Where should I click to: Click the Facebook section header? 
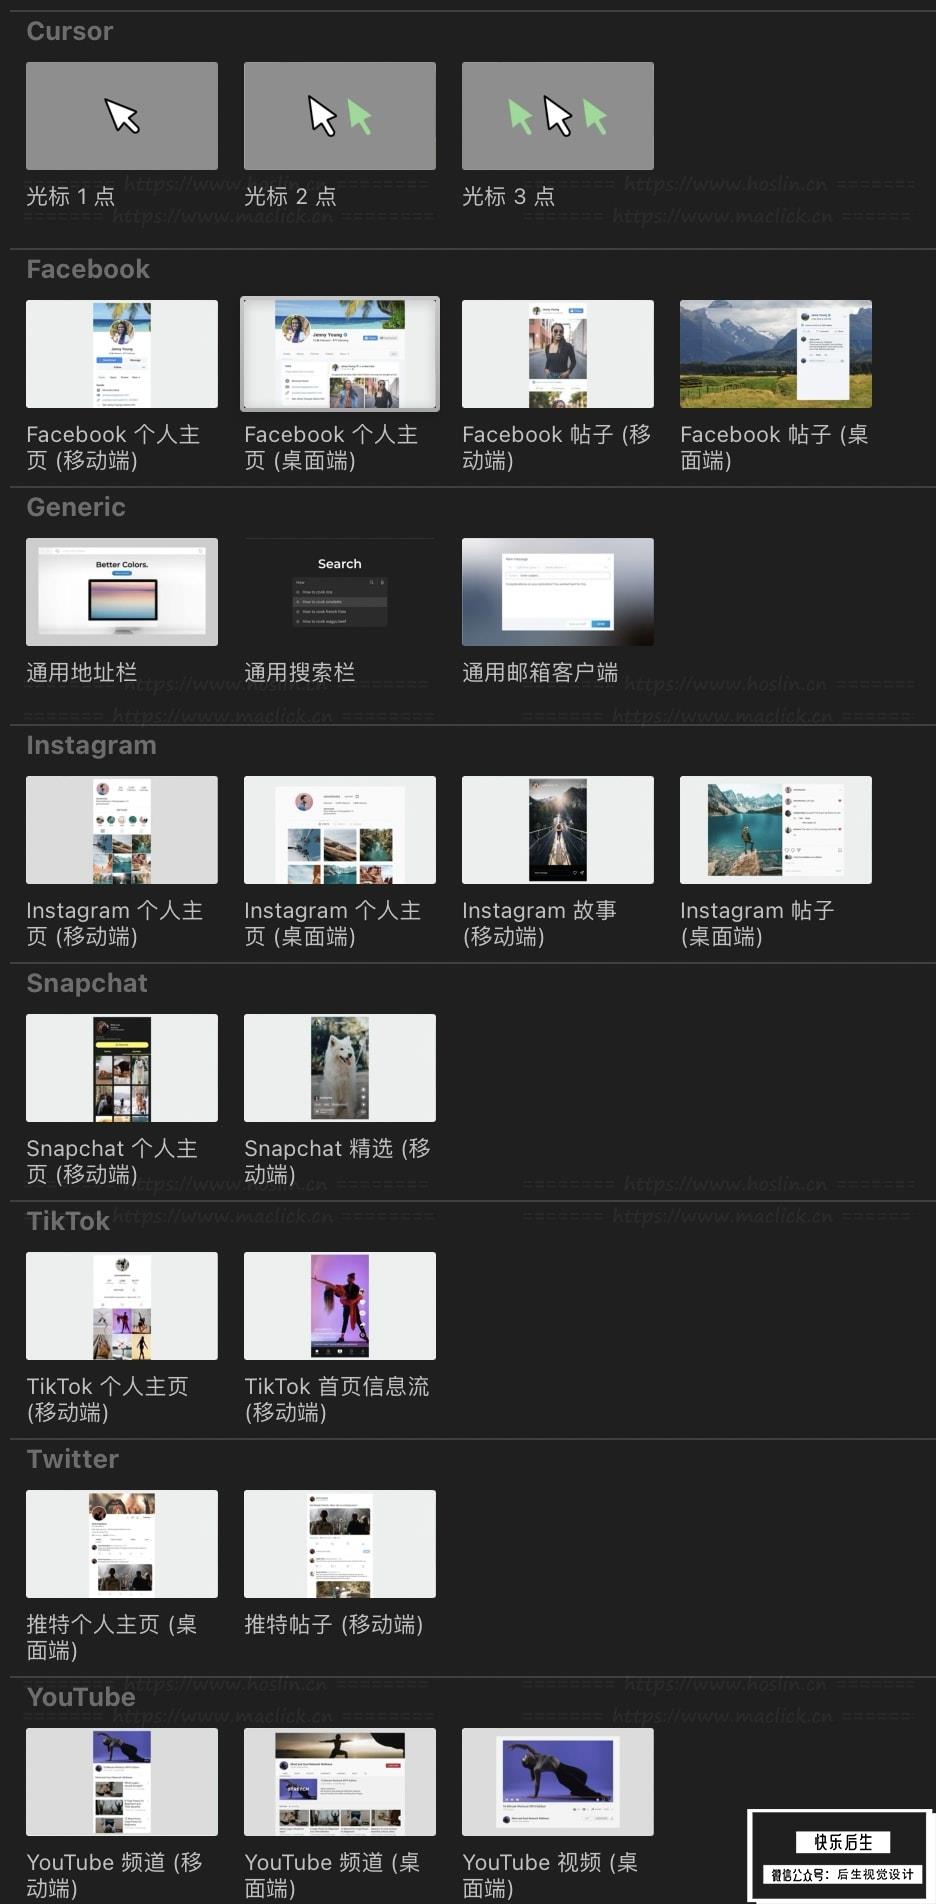tap(88, 269)
